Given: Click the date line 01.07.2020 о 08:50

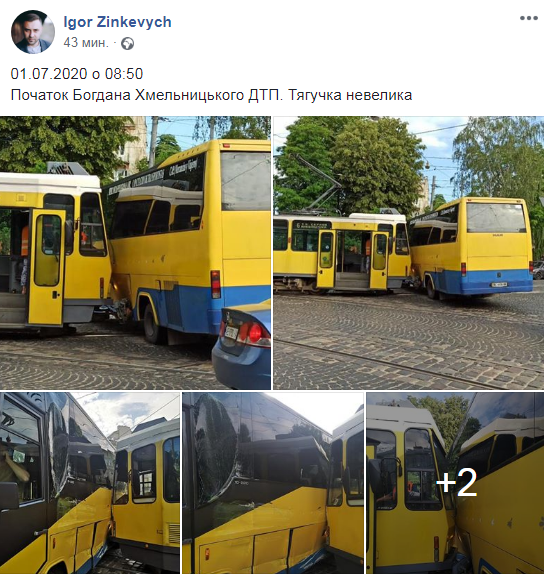Looking at the screenshot, I should 77,74.
